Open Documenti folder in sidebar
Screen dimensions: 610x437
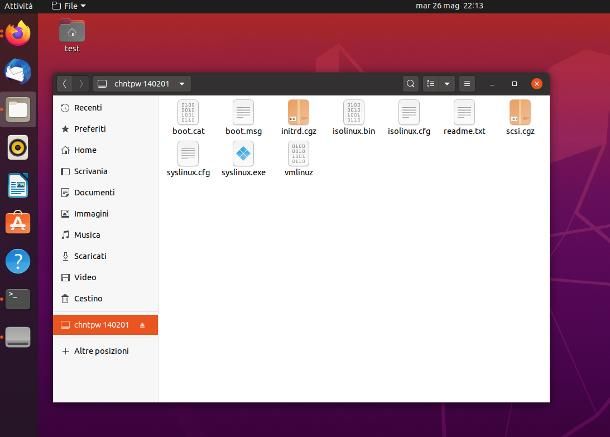pyautogui.click(x=106, y=193)
